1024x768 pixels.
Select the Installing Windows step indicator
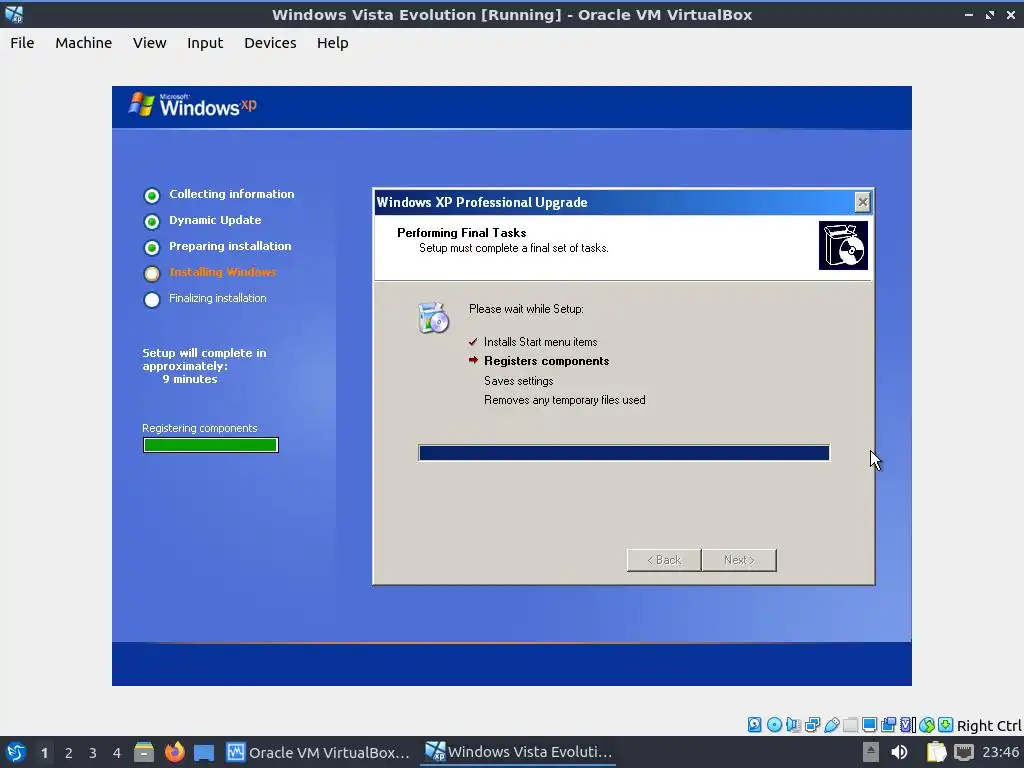tap(152, 274)
